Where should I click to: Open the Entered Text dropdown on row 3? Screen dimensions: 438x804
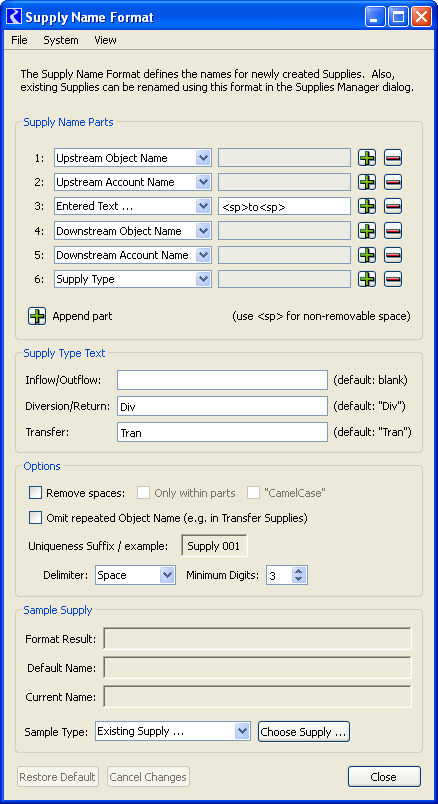[x=133, y=206]
